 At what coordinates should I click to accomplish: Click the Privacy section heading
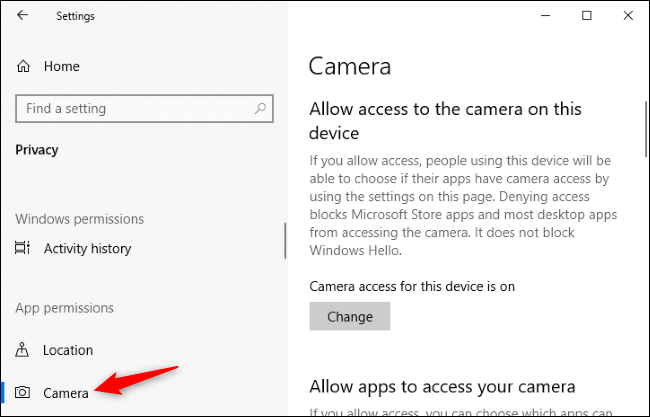click(x=37, y=150)
